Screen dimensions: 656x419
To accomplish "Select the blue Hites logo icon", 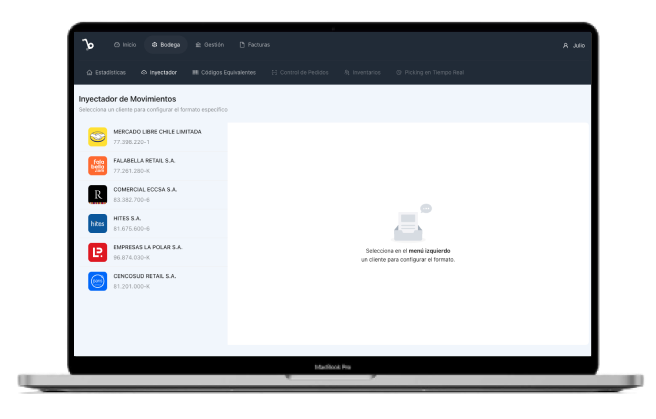I will [x=97, y=223].
